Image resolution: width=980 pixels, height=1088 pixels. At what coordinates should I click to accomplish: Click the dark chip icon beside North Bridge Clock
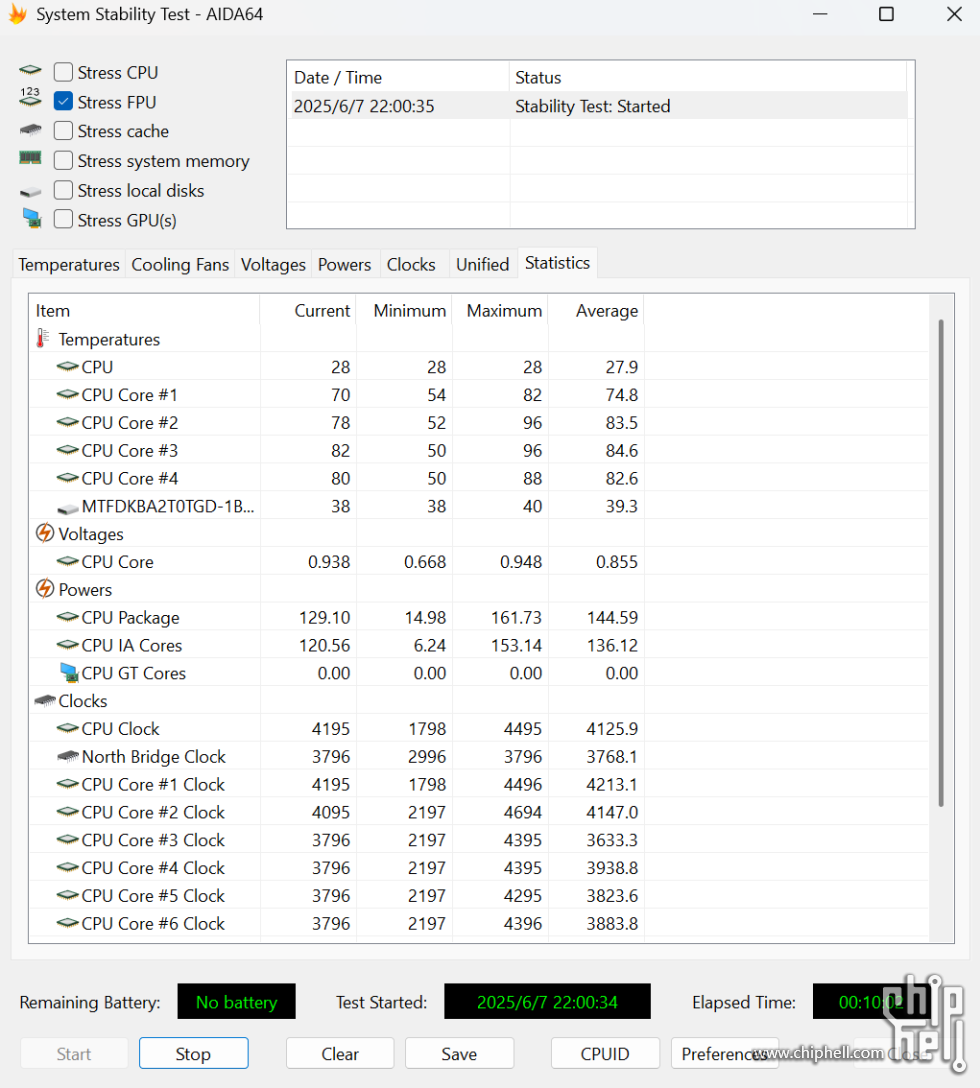68,756
